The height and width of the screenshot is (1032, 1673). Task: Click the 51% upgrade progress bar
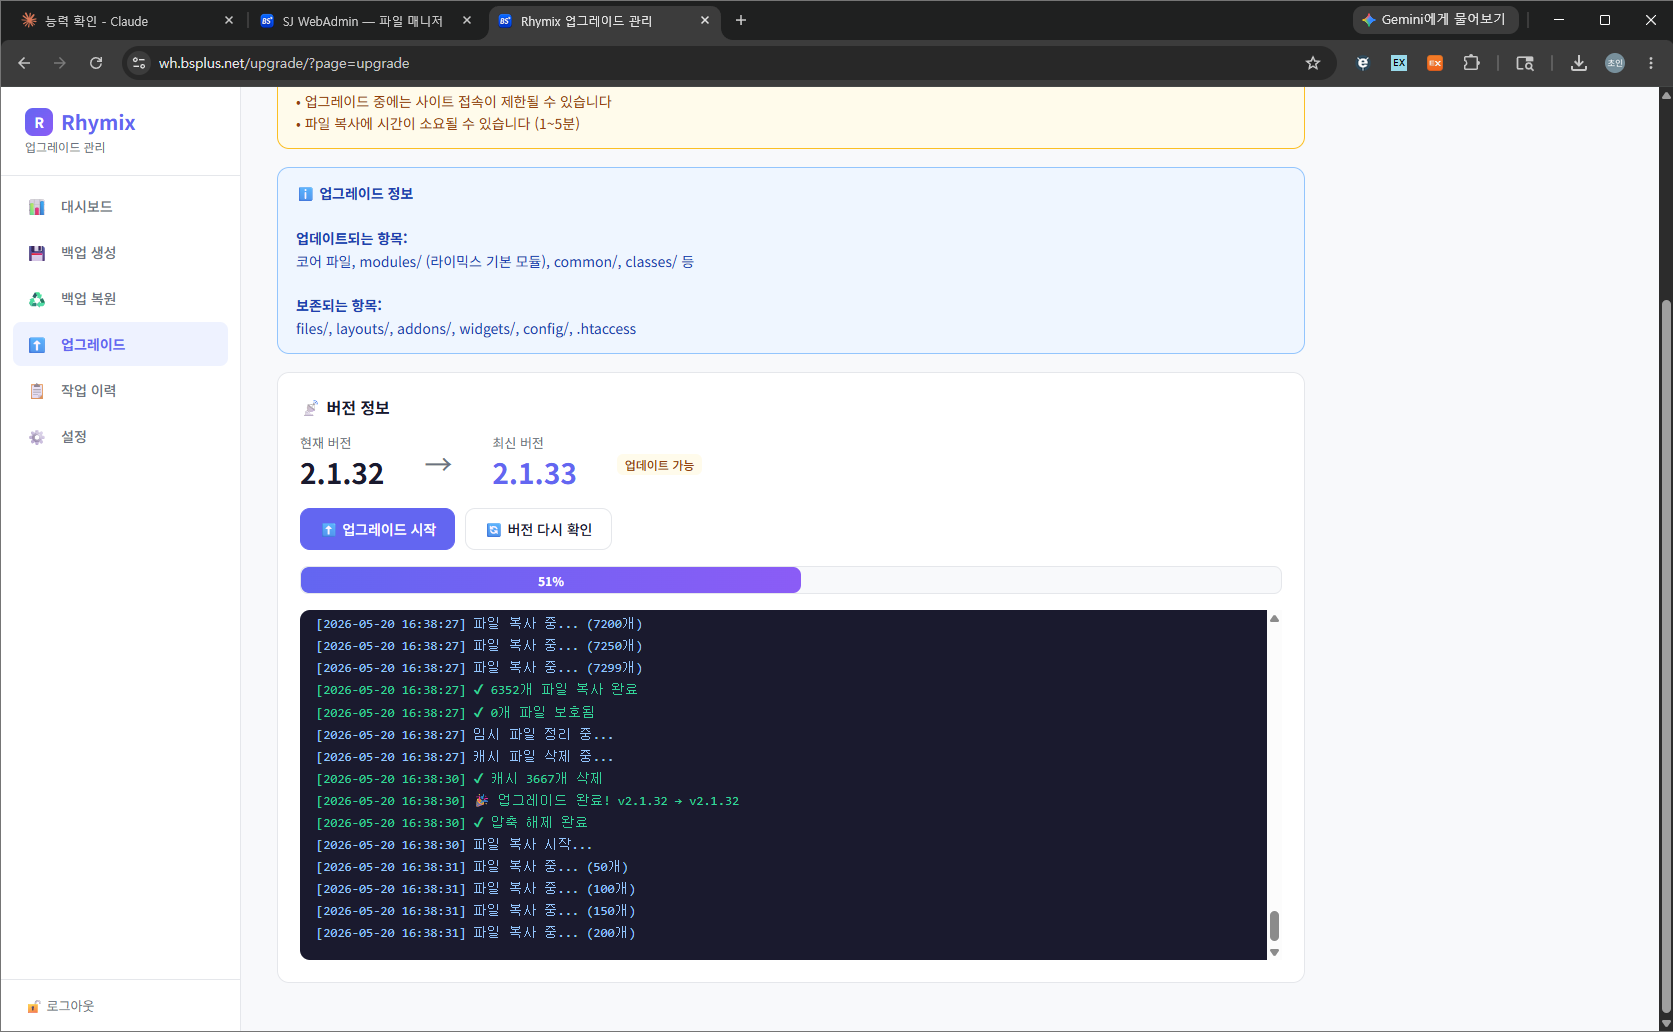(x=790, y=580)
